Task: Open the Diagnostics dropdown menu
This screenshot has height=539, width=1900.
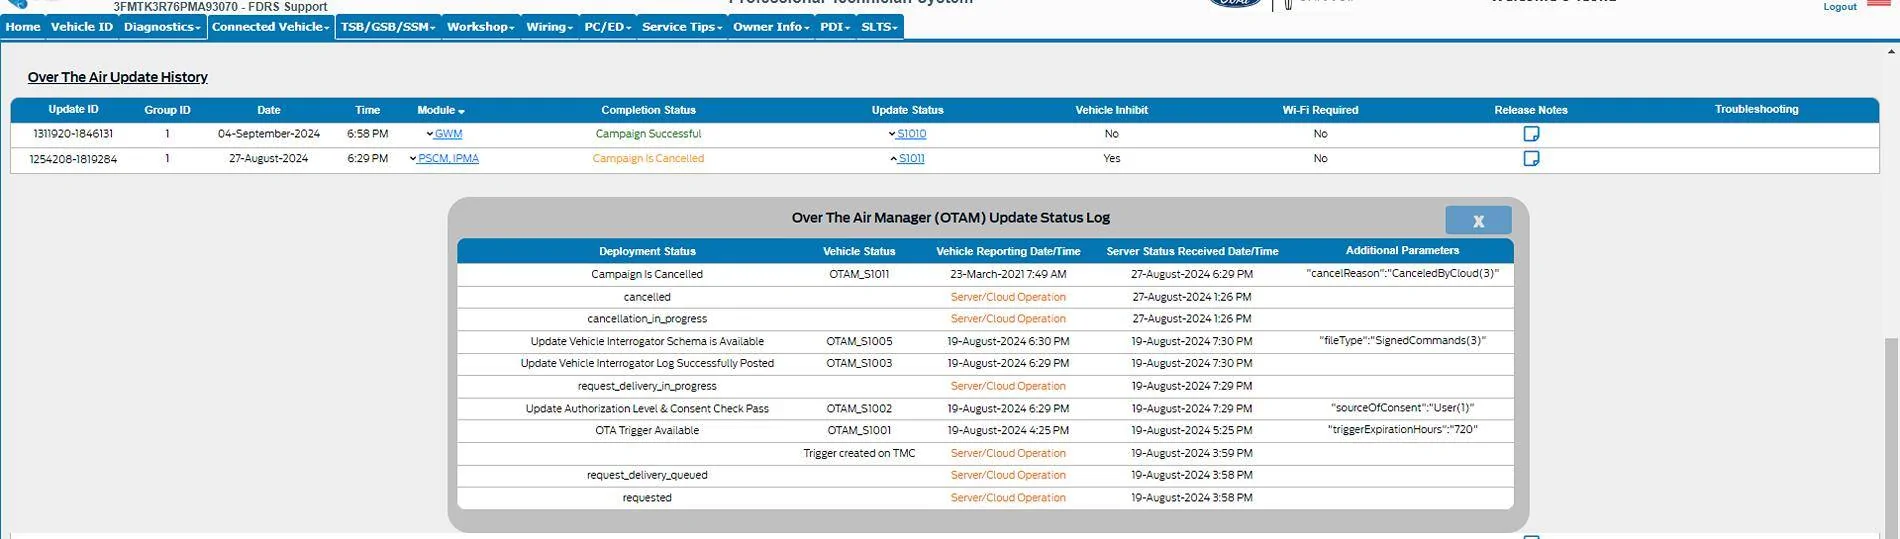Action: [x=162, y=27]
